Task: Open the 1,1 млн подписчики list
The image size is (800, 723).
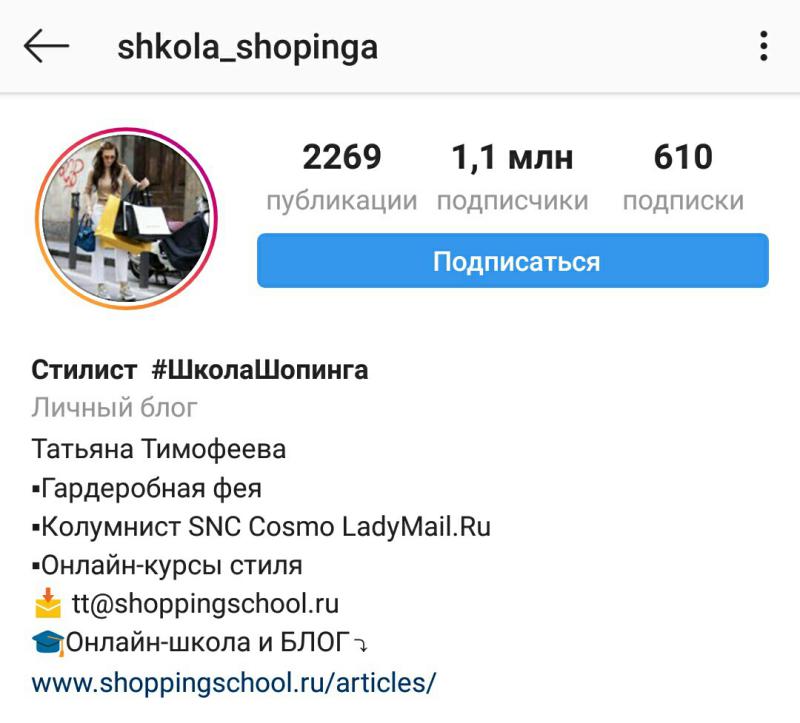Action: pyautogui.click(x=512, y=178)
